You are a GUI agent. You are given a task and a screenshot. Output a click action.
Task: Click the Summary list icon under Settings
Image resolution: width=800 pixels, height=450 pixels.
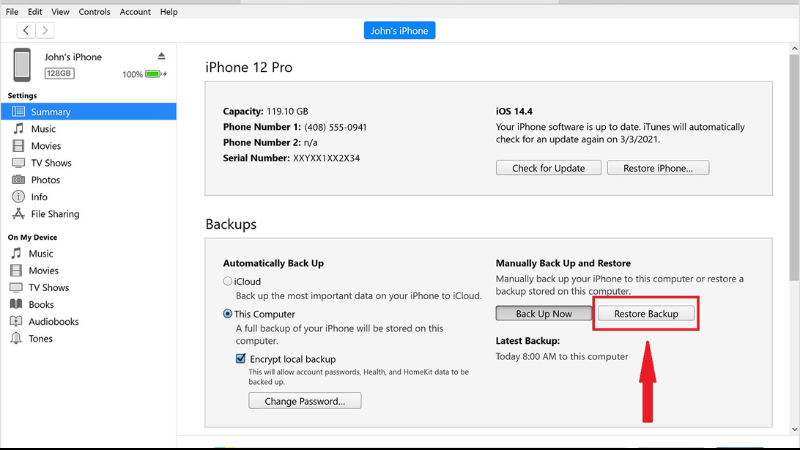tap(18, 111)
